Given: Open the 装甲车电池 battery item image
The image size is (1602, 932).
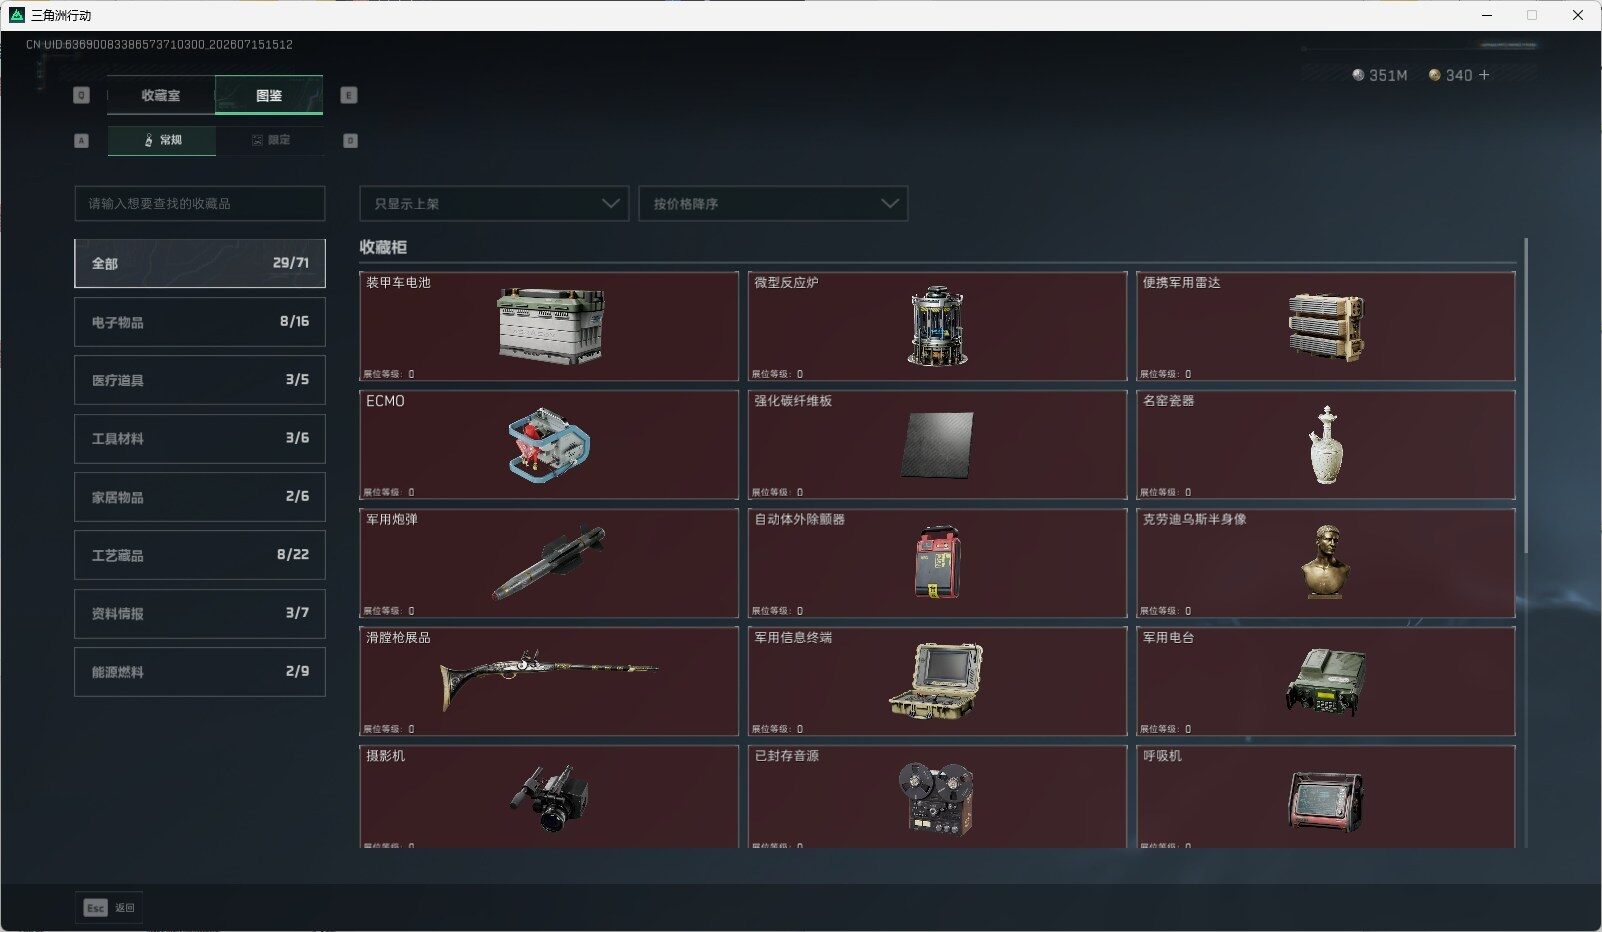Looking at the screenshot, I should pos(551,325).
